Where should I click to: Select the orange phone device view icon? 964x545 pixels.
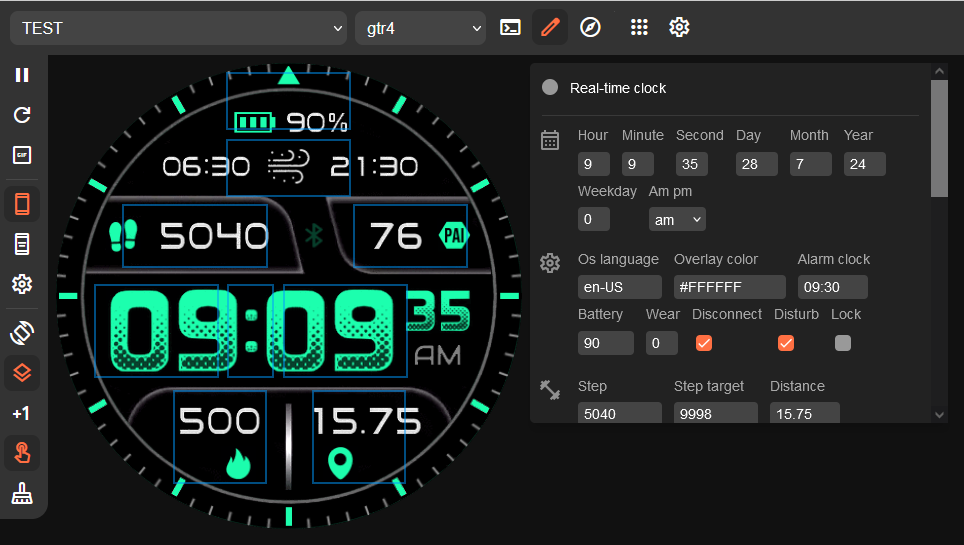[22, 204]
